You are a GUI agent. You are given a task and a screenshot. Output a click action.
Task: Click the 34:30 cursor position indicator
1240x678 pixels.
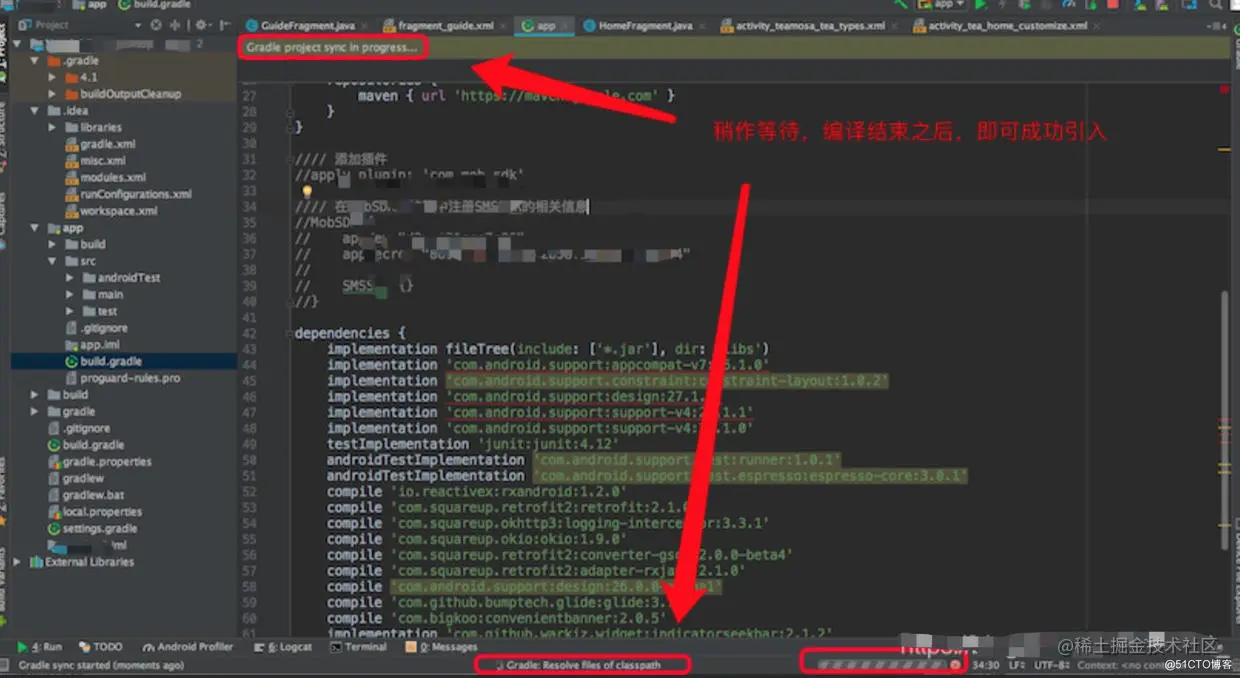pos(986,664)
